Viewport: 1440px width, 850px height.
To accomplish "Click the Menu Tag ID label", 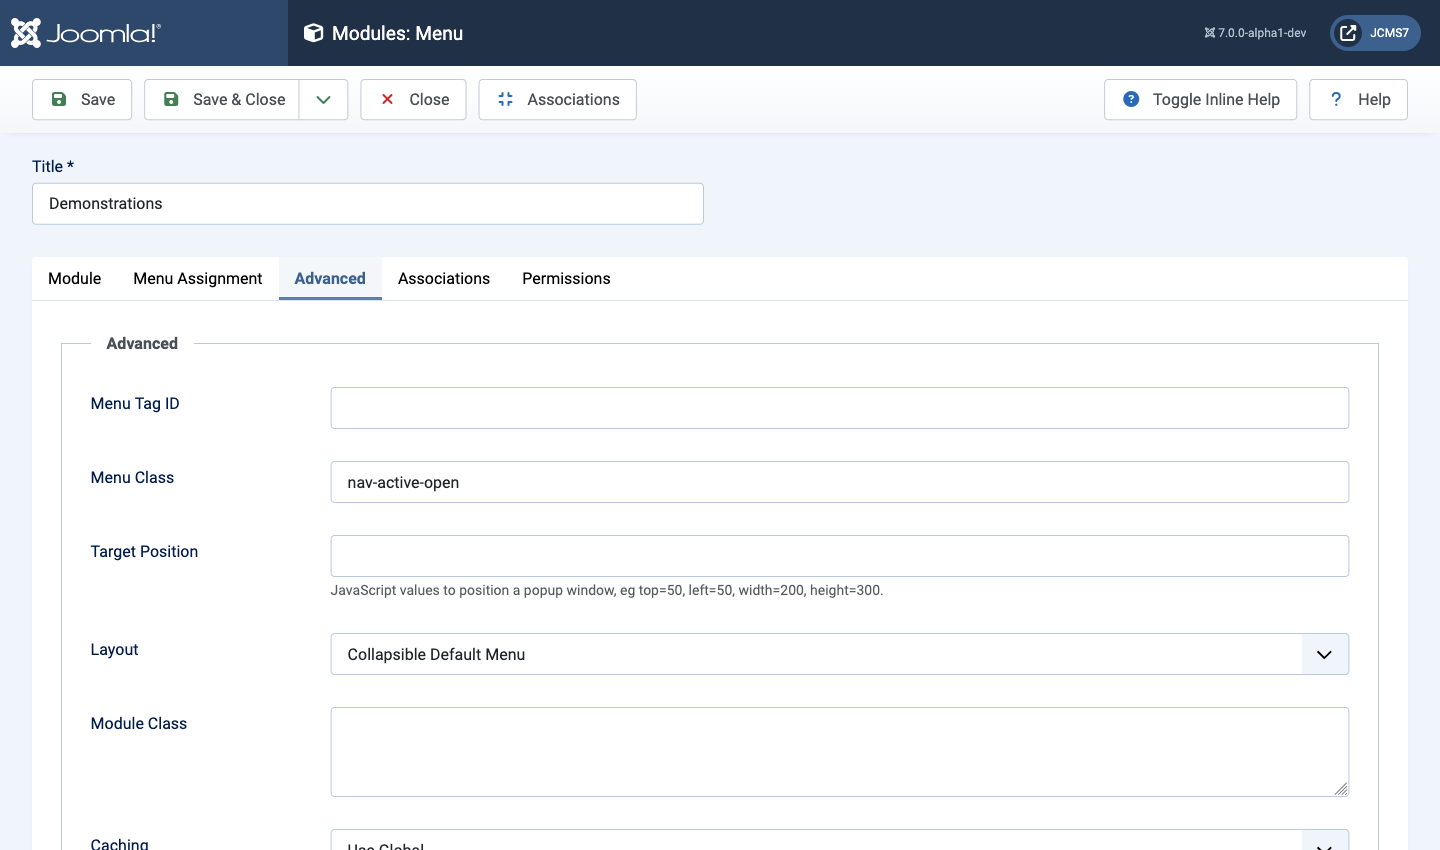I will [x=135, y=404].
